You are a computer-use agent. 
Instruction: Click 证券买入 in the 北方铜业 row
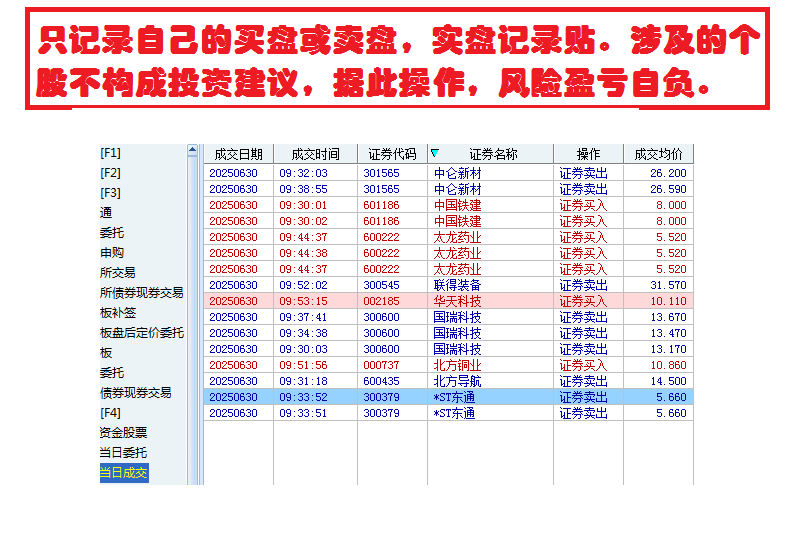coord(583,365)
